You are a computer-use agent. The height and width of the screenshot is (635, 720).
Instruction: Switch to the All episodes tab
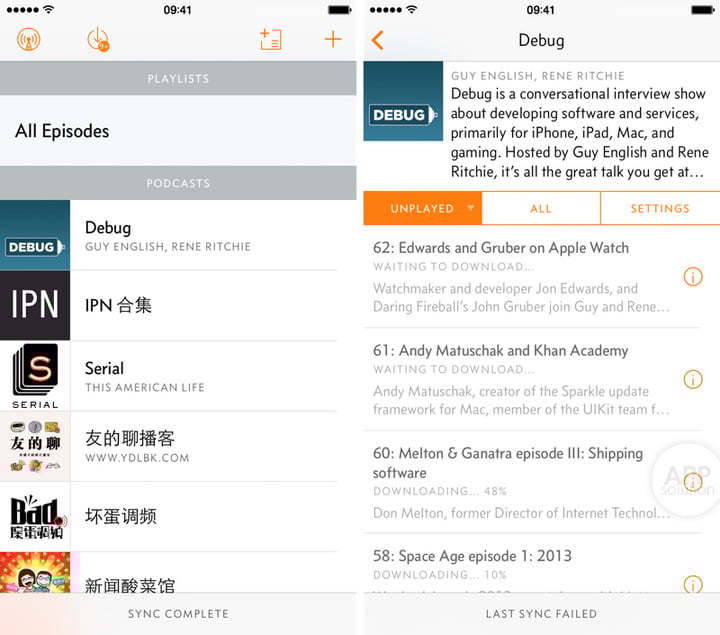pyautogui.click(x=541, y=209)
